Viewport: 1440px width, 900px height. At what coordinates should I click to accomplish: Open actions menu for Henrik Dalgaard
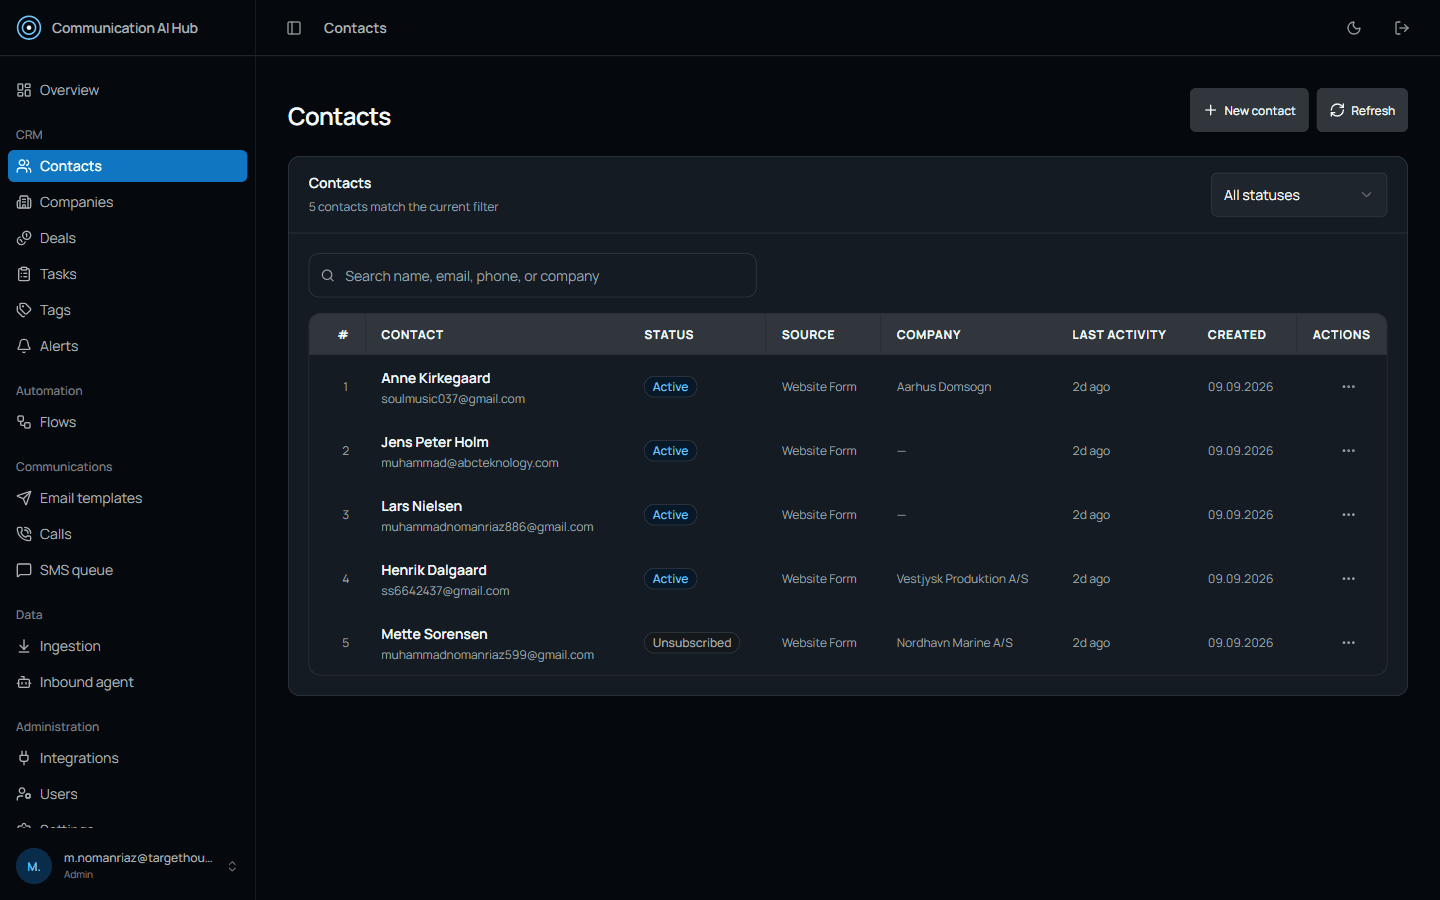1349,579
